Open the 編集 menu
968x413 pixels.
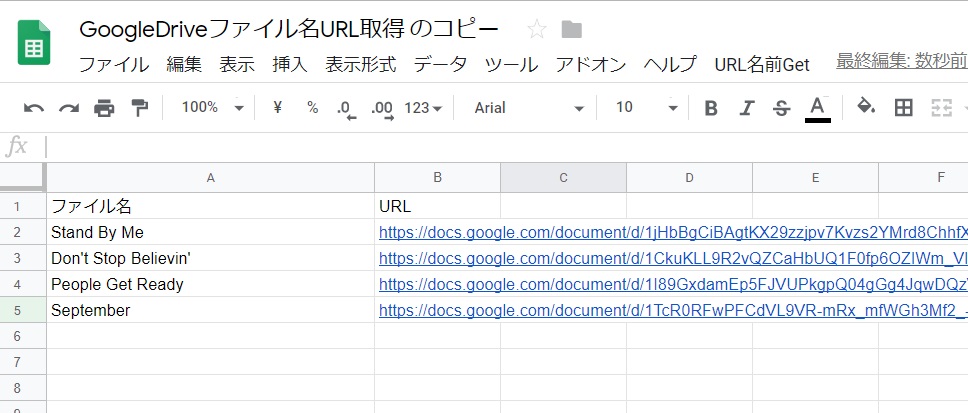point(184,64)
